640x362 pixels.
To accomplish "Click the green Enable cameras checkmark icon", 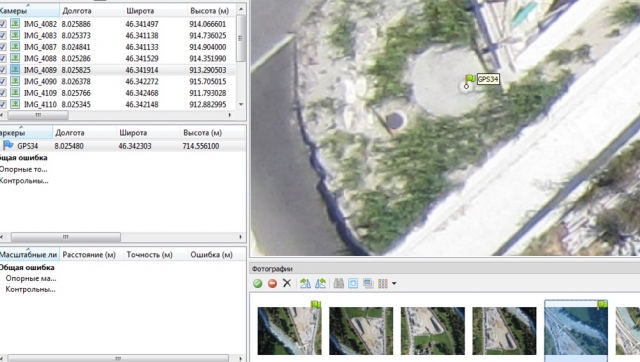I will point(258,283).
